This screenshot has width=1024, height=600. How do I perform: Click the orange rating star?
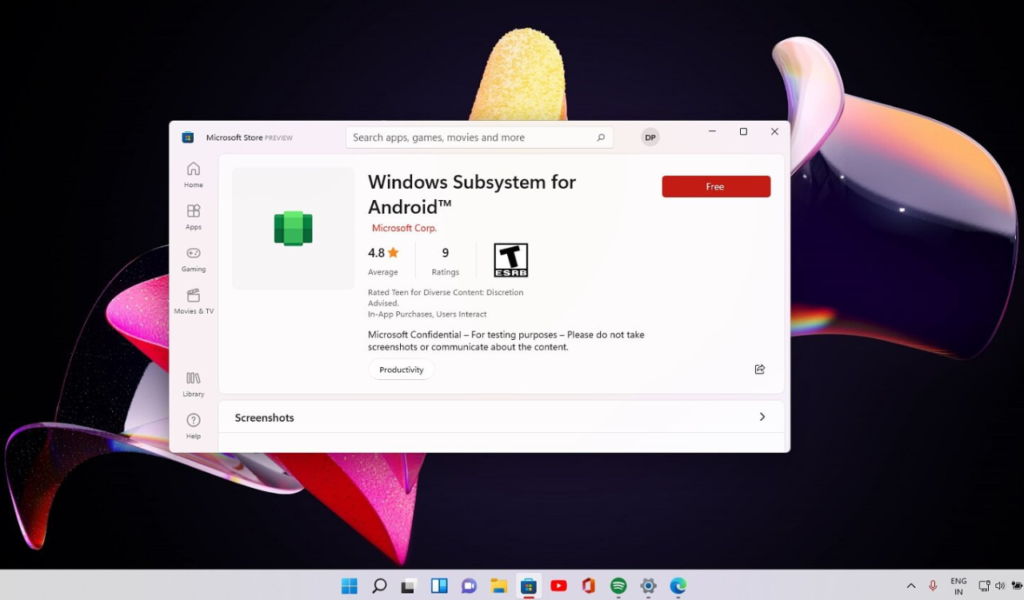(393, 253)
